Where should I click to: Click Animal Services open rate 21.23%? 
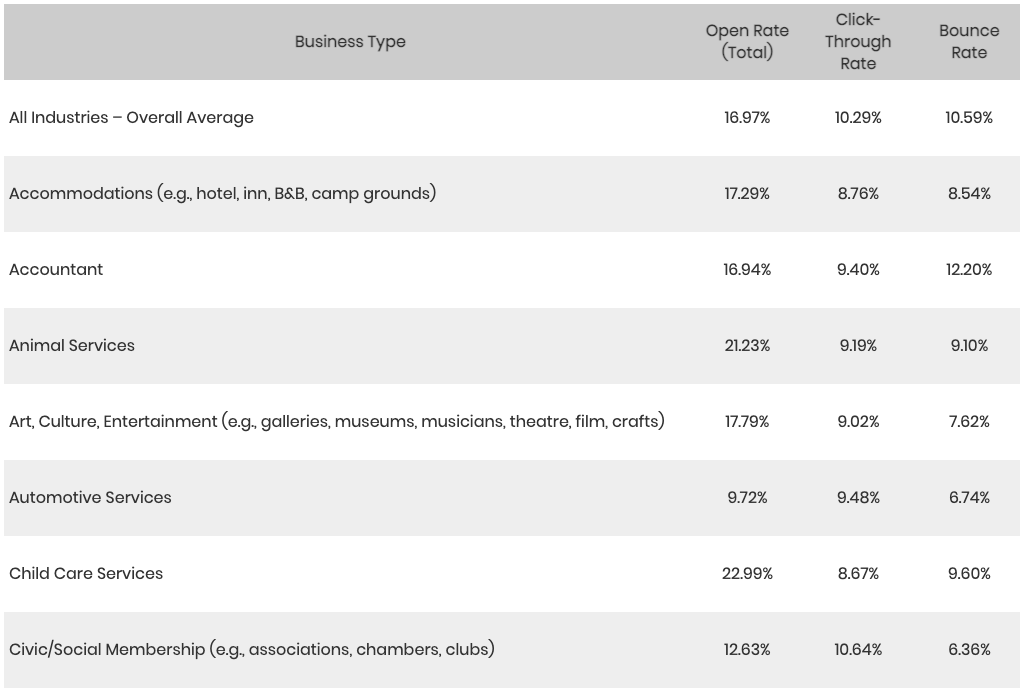point(747,346)
